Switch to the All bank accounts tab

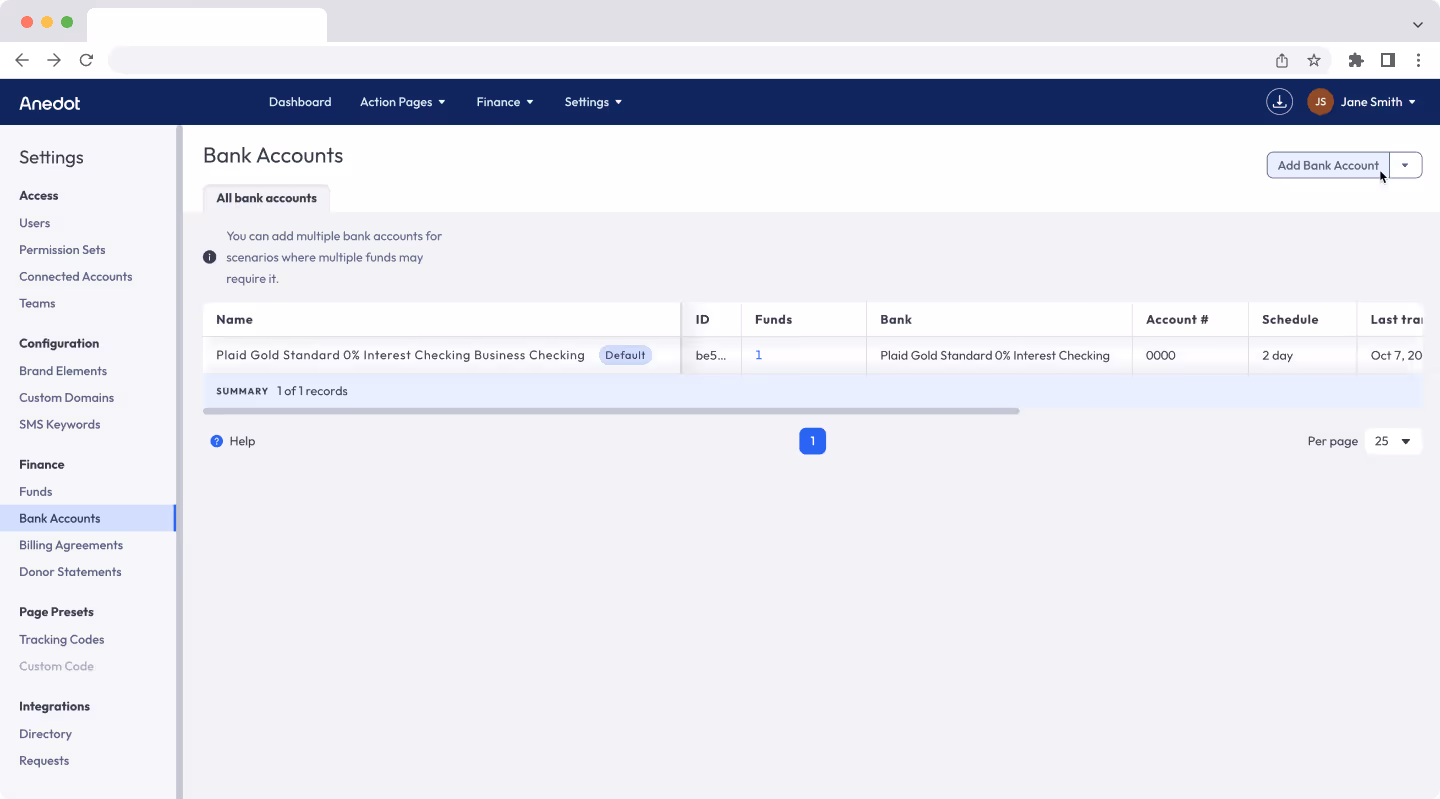pos(266,198)
